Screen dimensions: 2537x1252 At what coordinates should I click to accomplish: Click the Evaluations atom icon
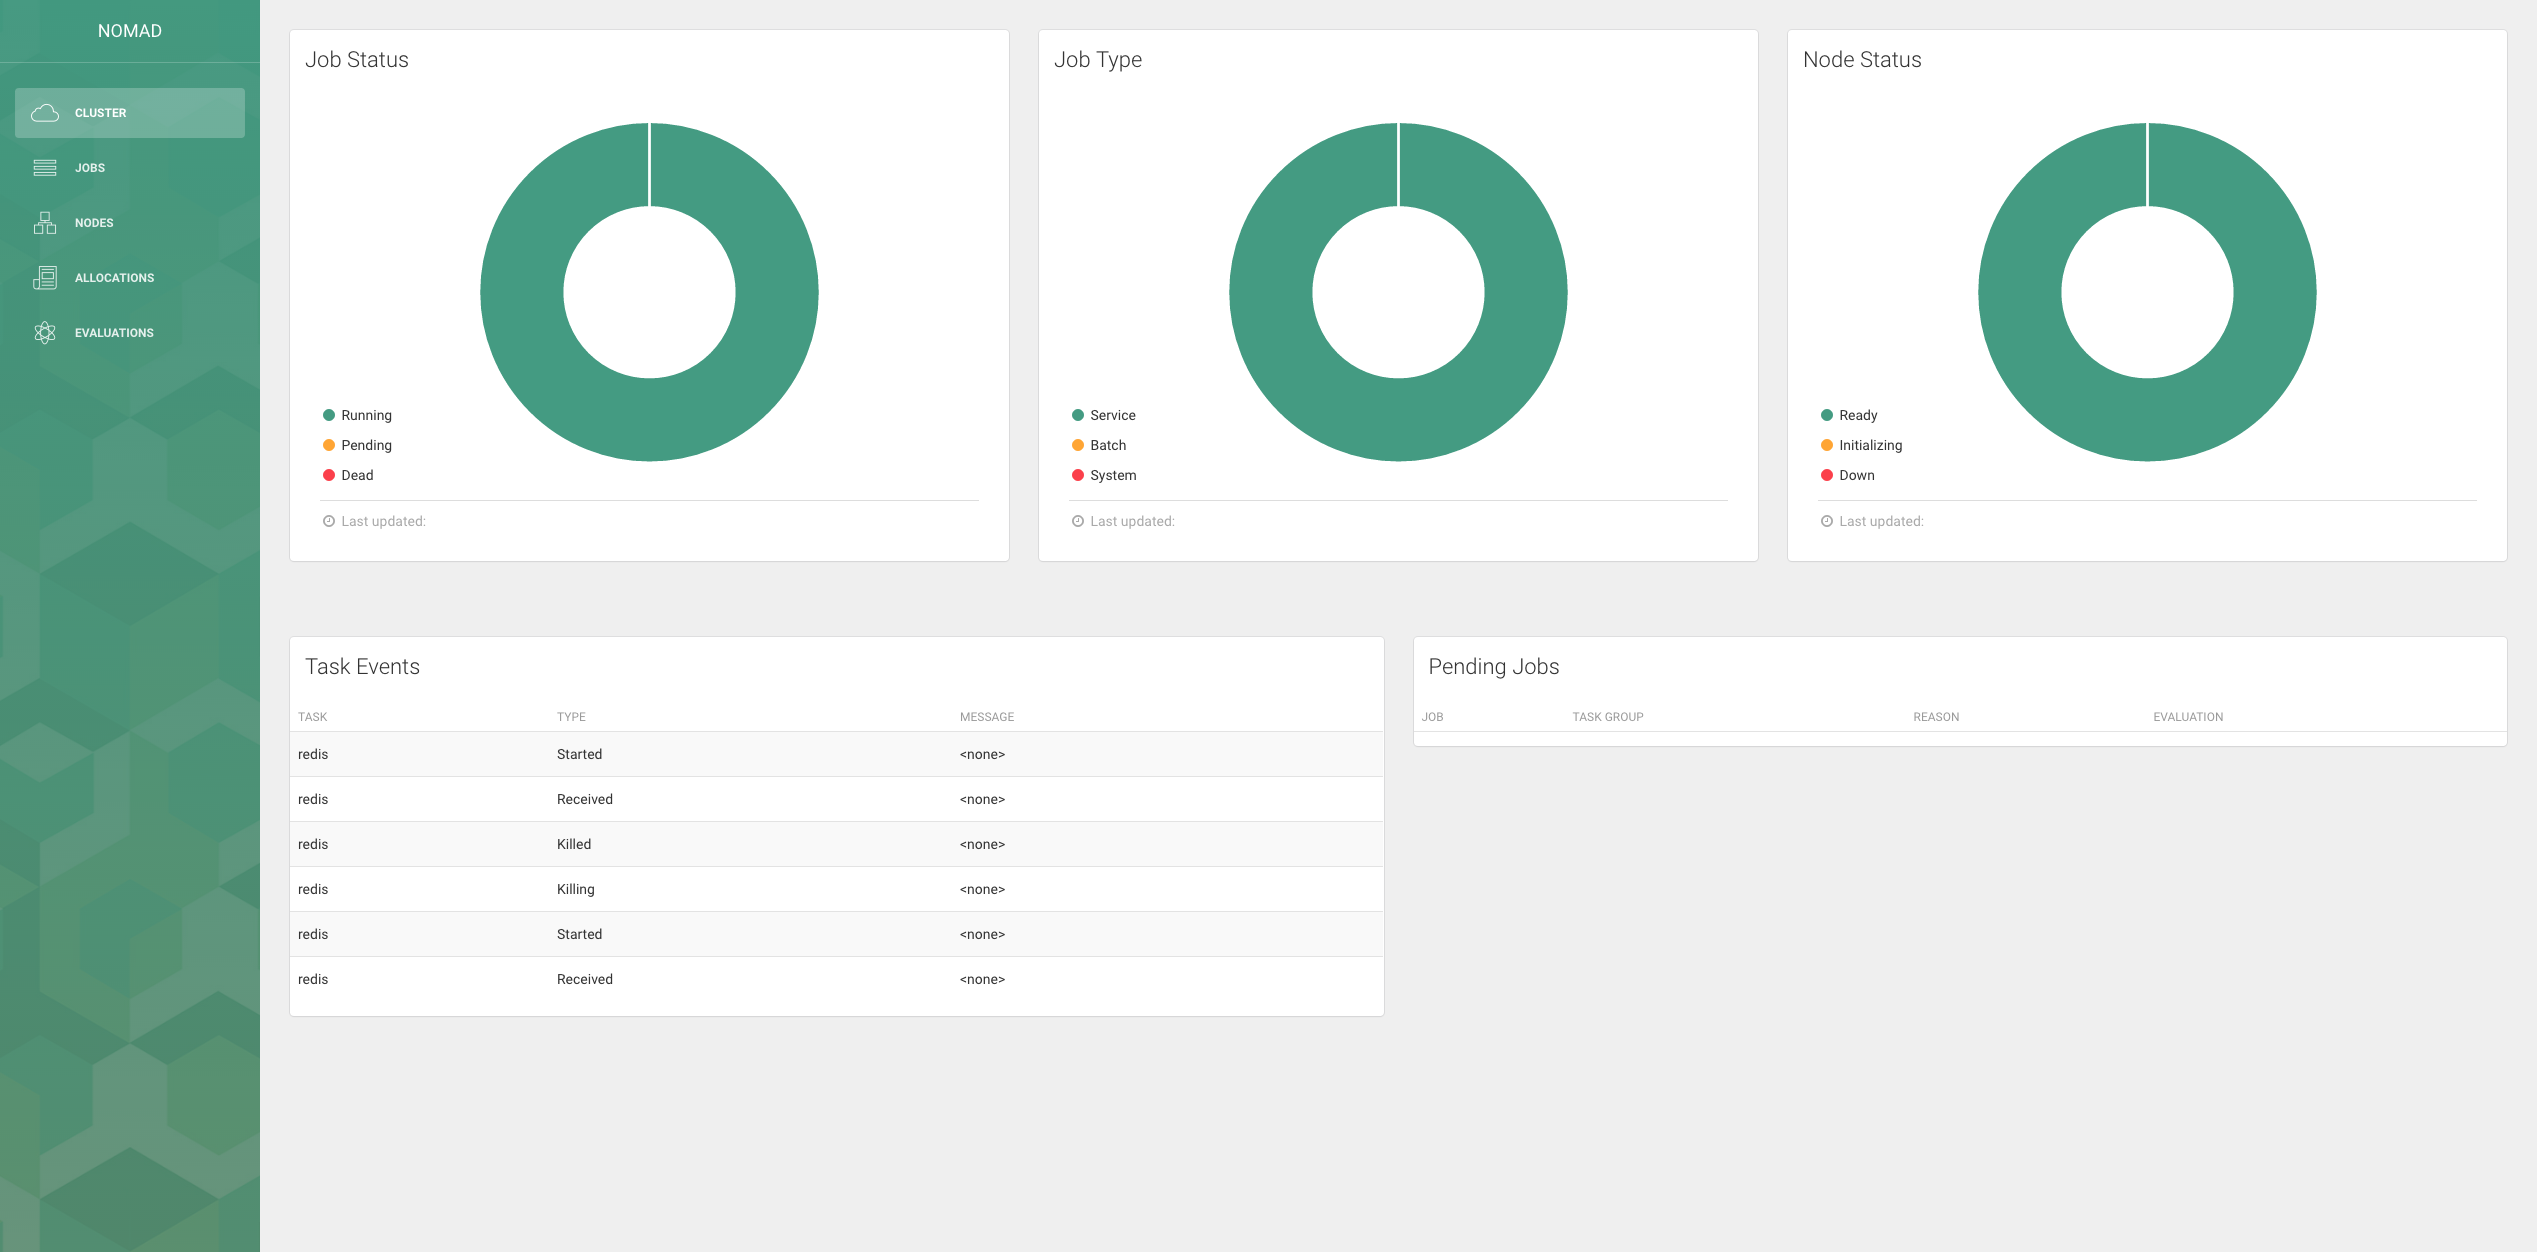(45, 333)
